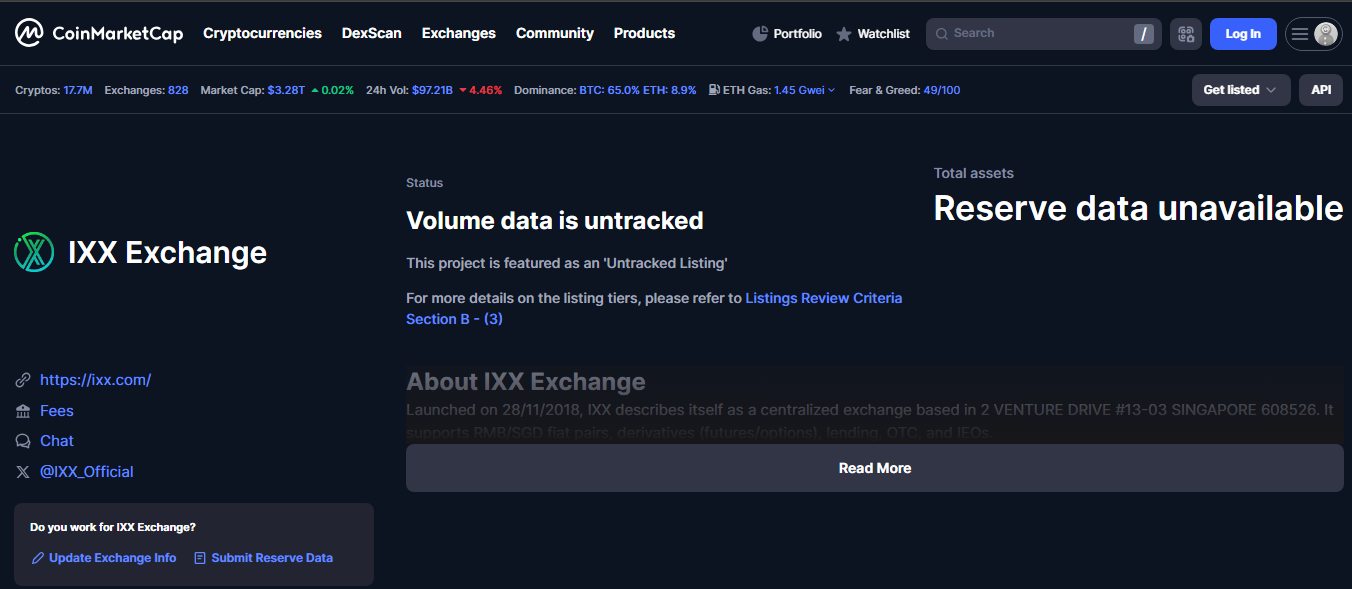Select the IXX Exchange title text
Screen dimensions: 1352x589
(x=167, y=252)
